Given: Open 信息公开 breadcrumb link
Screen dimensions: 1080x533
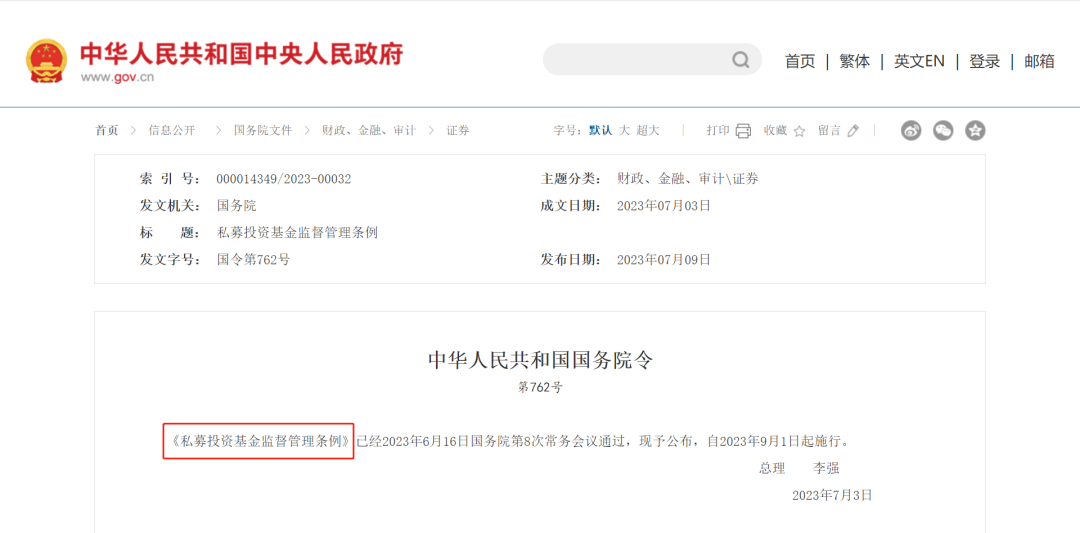Looking at the screenshot, I should (x=172, y=130).
